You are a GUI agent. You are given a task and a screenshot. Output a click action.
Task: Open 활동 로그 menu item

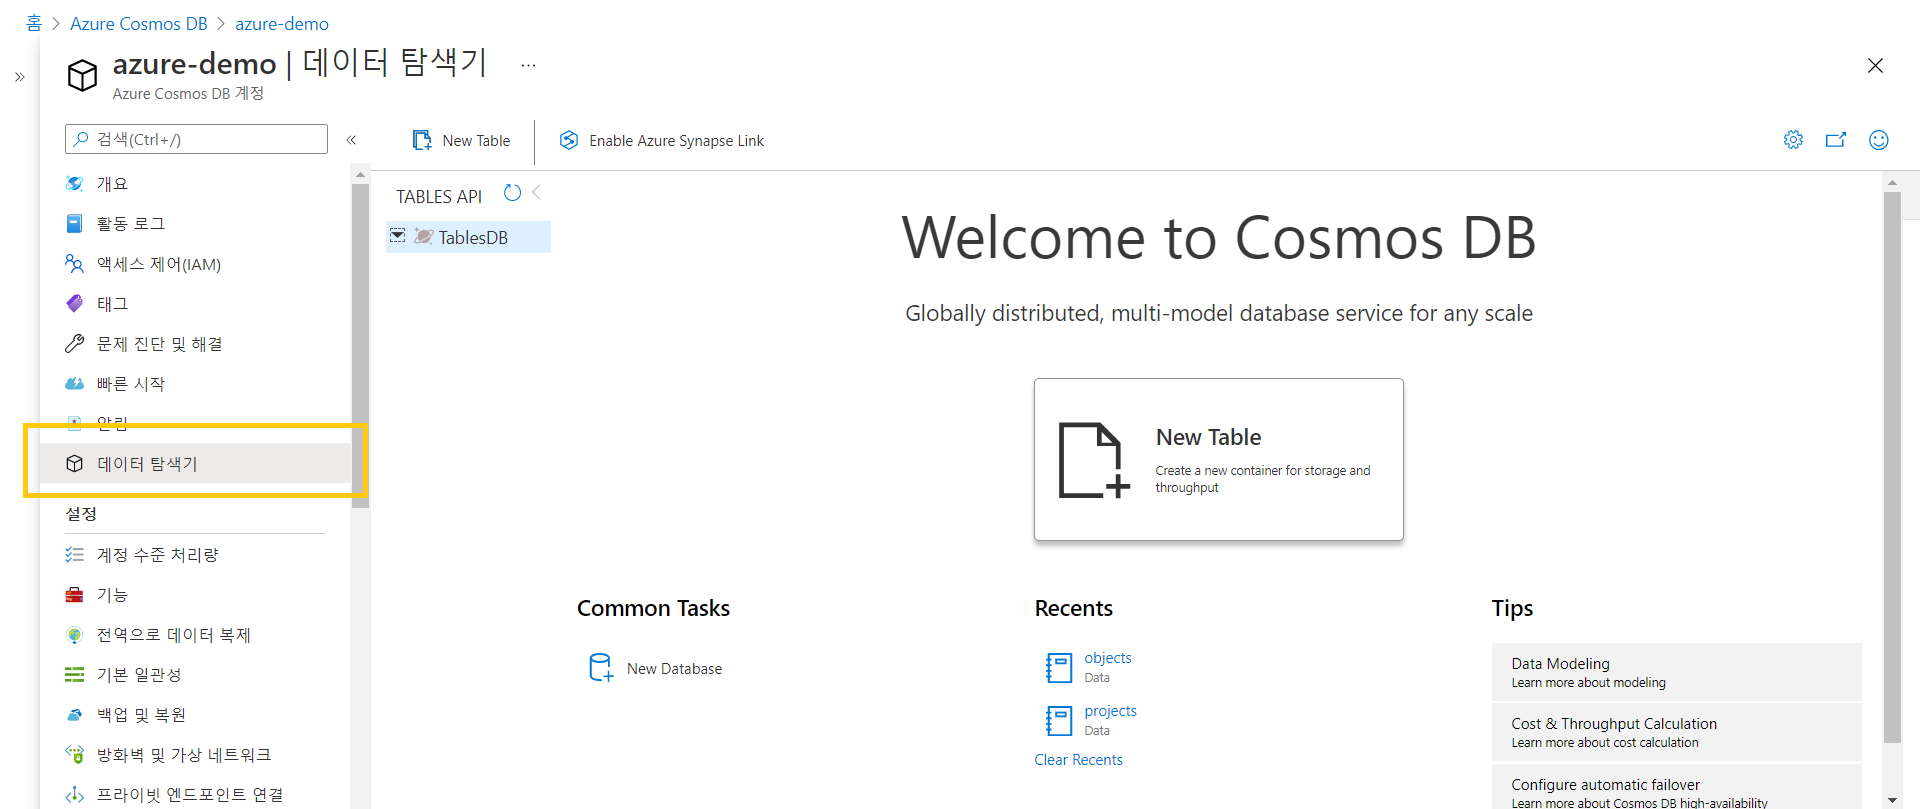195,224
